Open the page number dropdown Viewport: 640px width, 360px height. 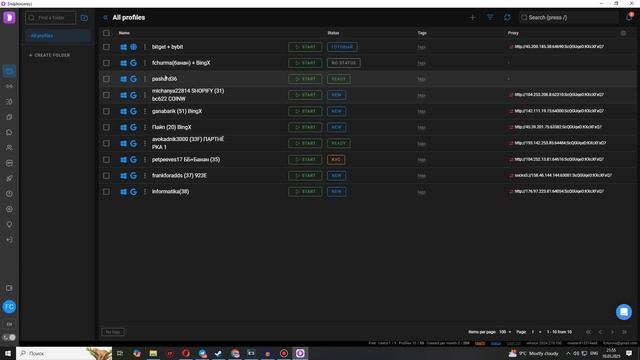coord(536,332)
